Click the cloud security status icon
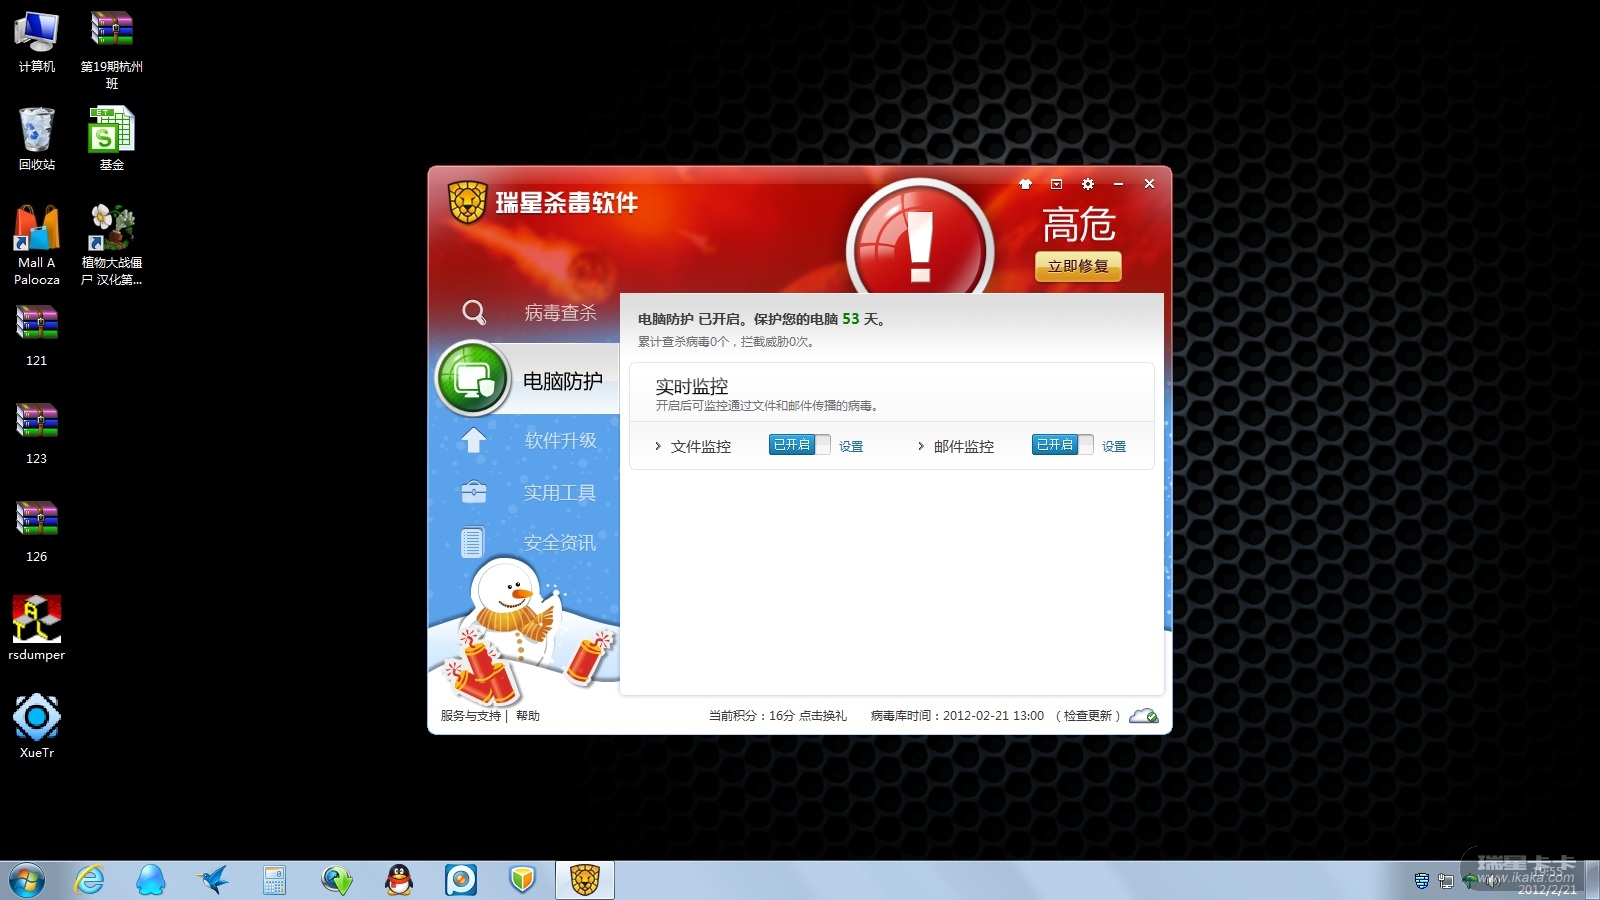This screenshot has height=900, width=1600. [1144, 716]
